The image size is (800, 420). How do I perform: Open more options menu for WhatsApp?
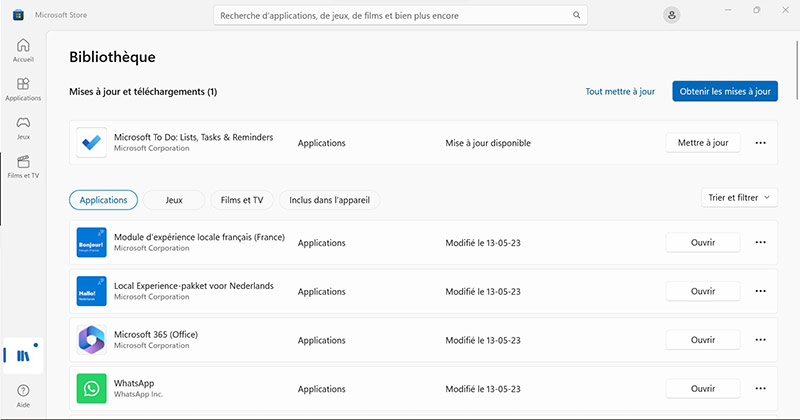coord(760,388)
